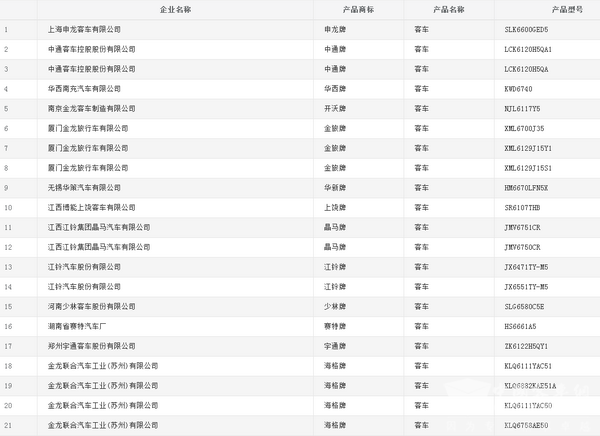Select model number SLK6600GED5
600x436 pixels.
tap(527, 29)
